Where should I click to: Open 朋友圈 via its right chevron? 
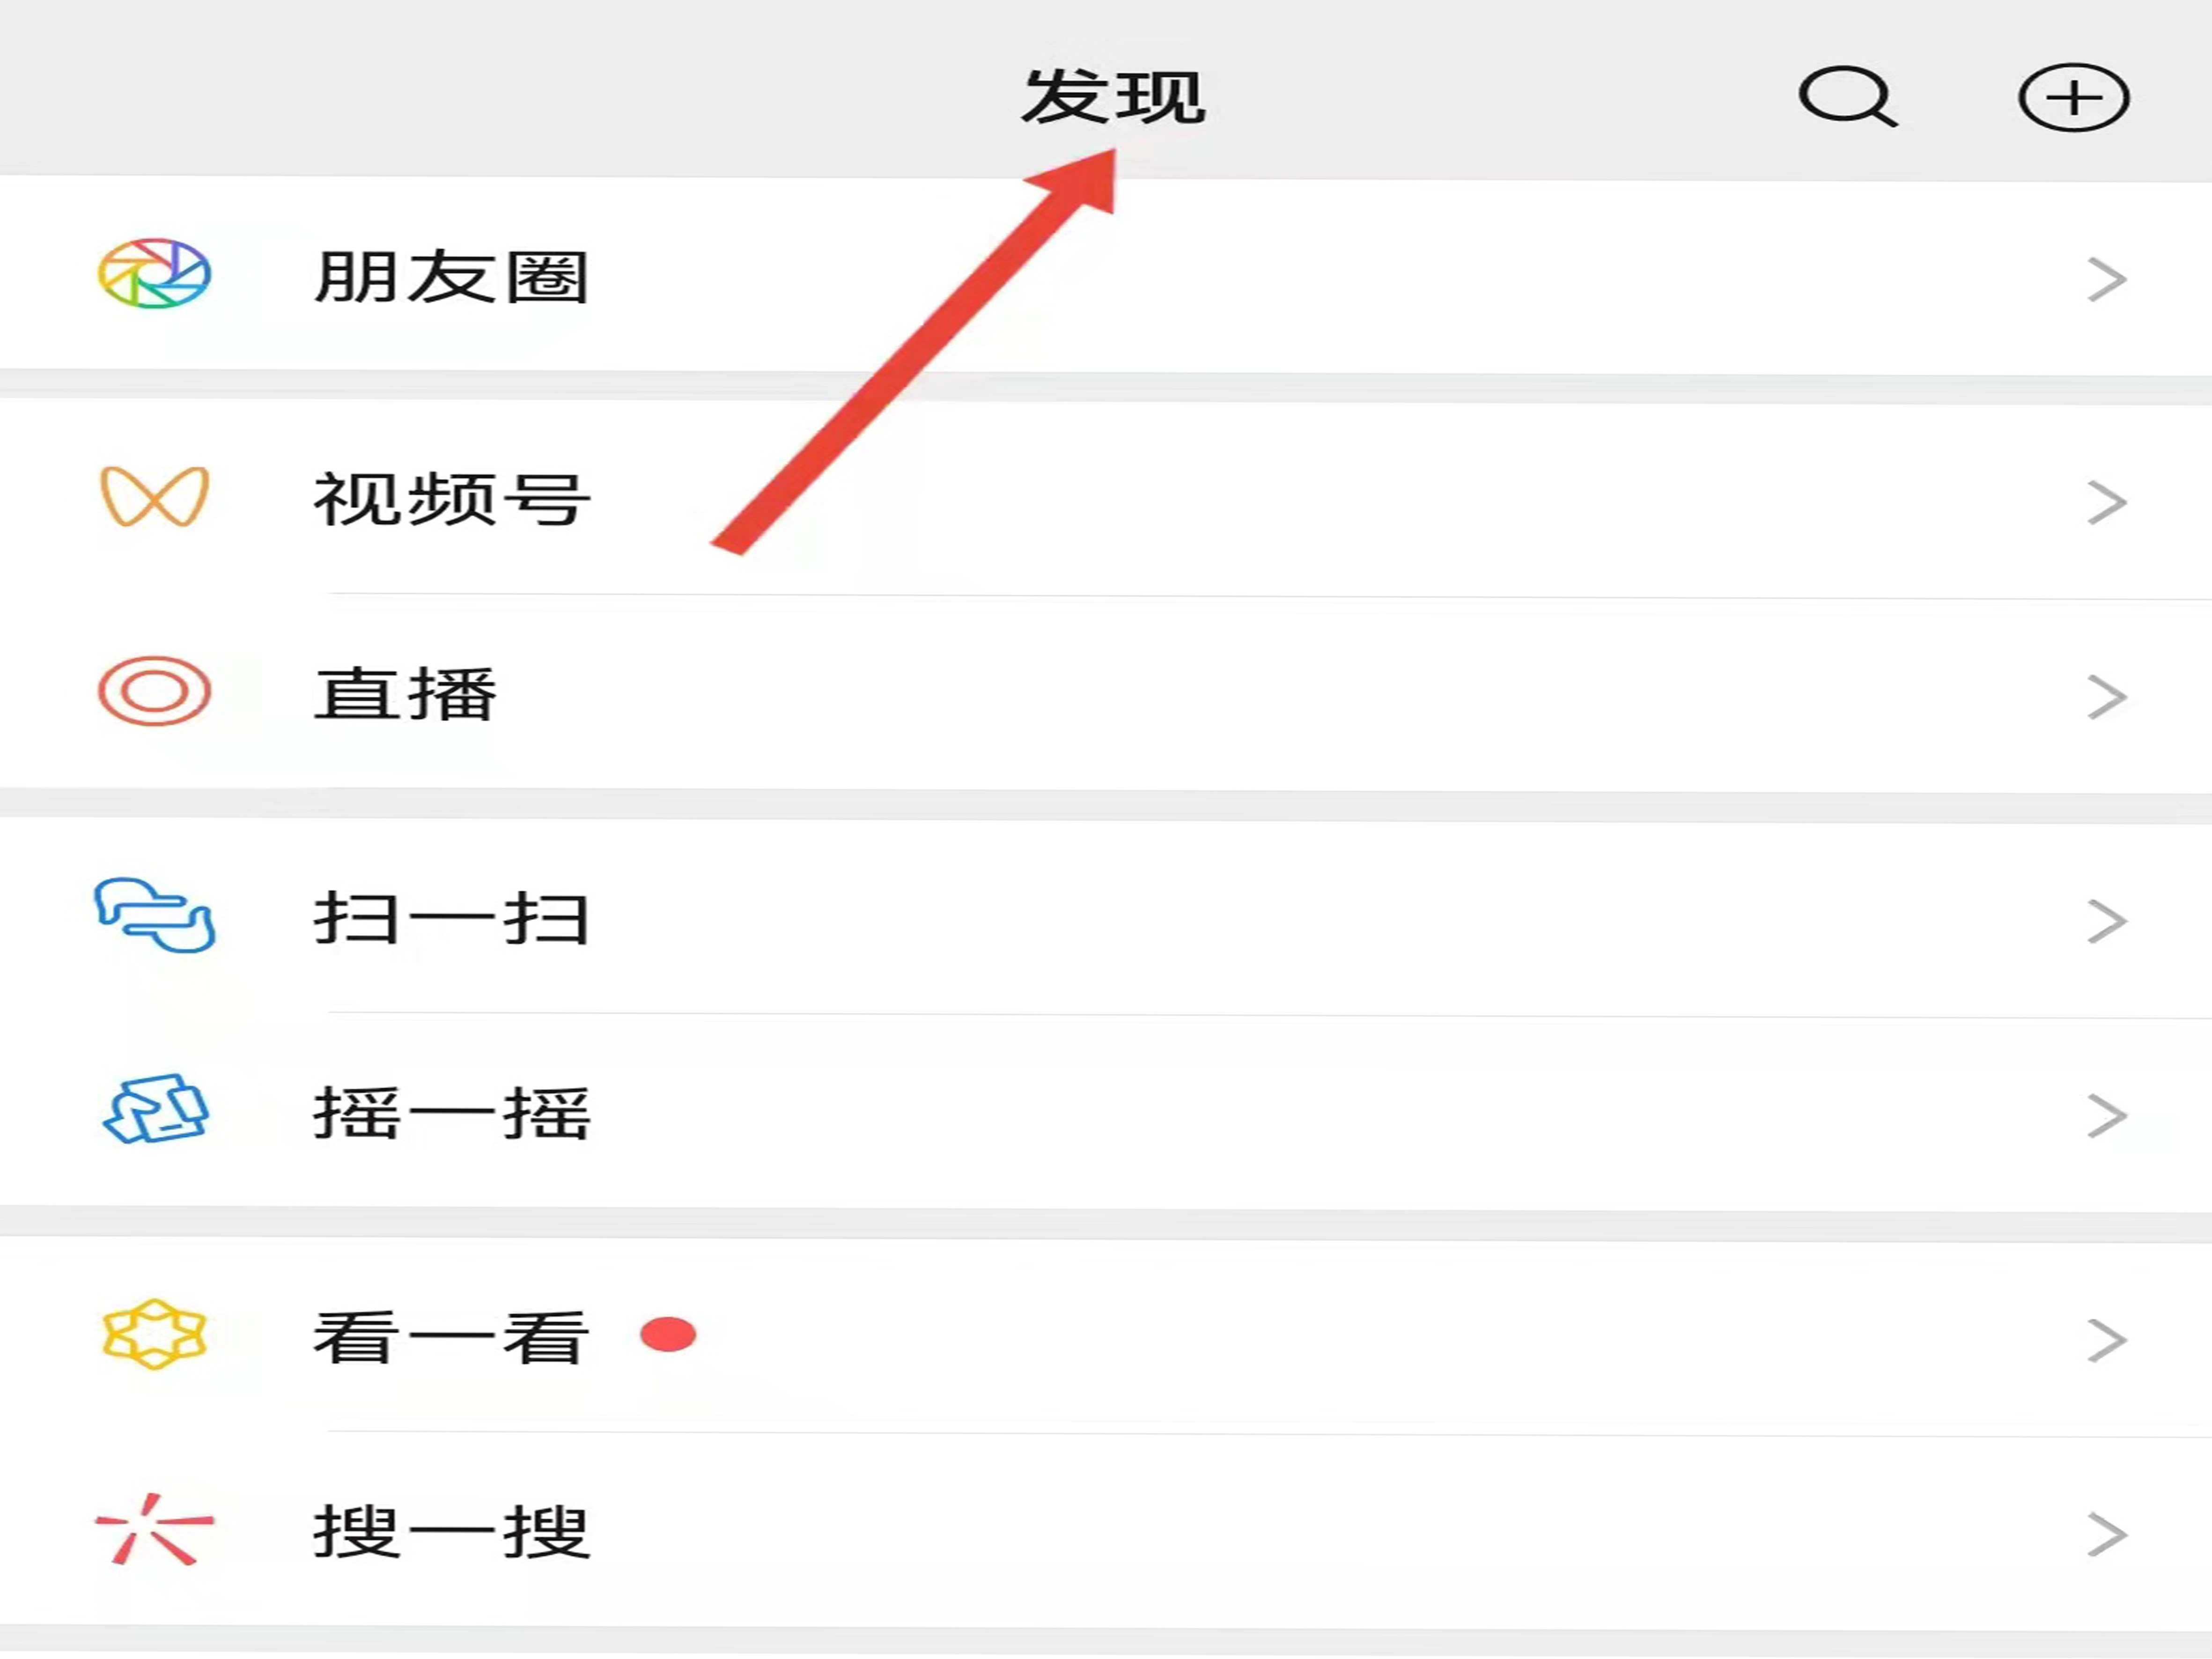click(x=2106, y=279)
